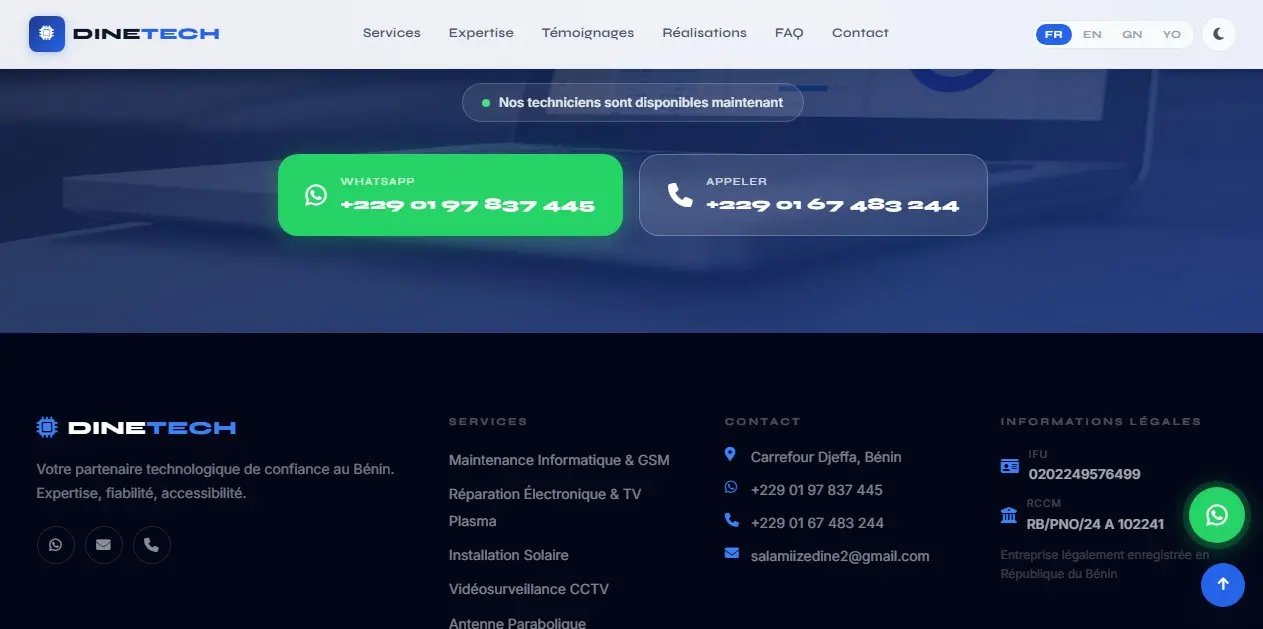
Task: Open the Services menu item
Action: tap(391, 33)
